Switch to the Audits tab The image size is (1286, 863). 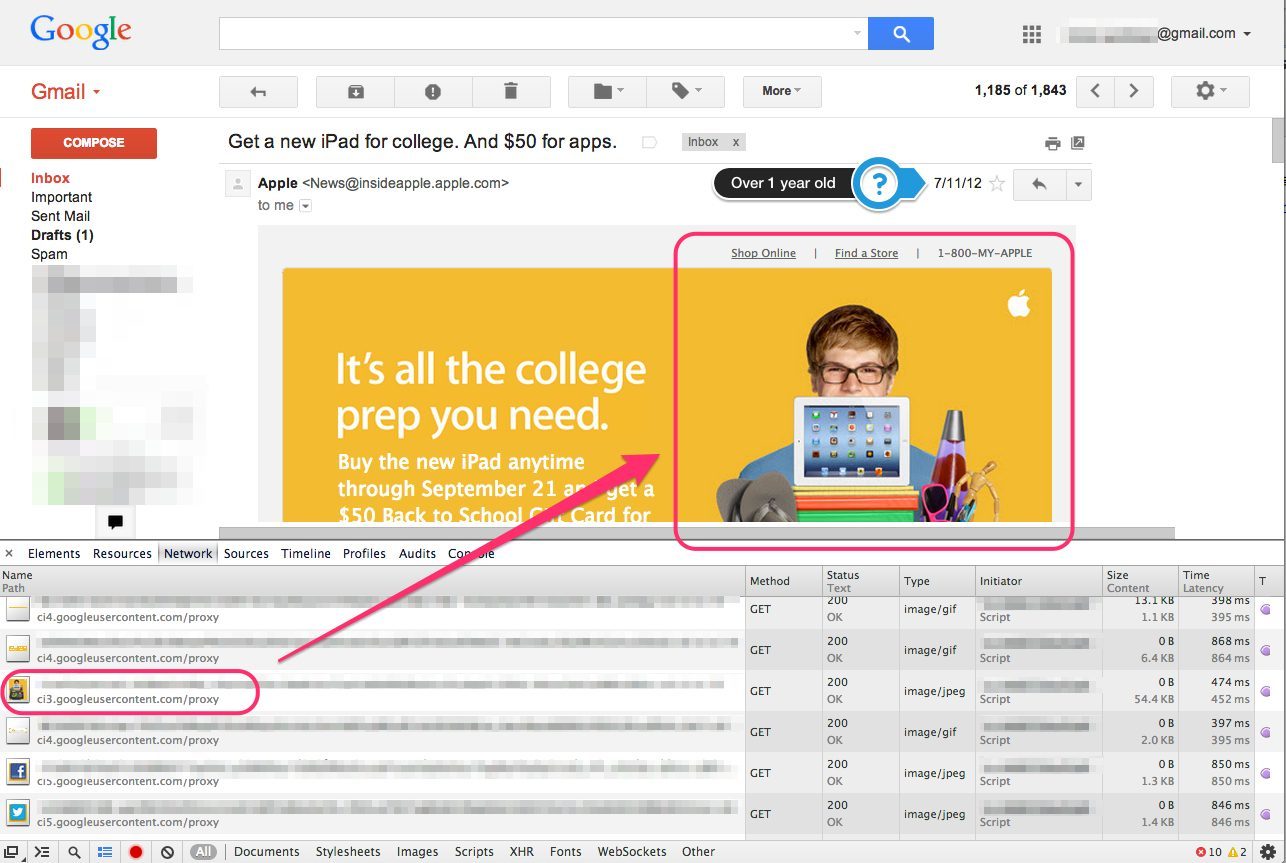417,553
